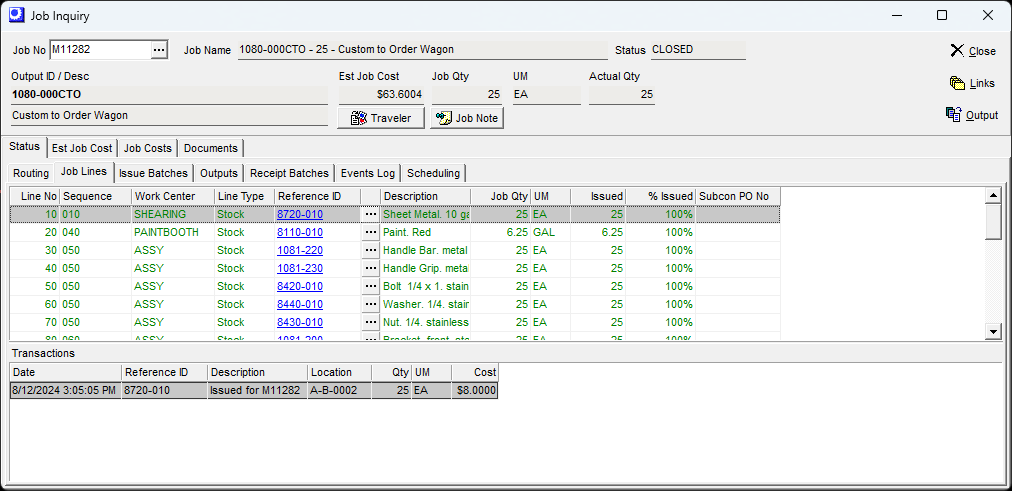Select the Routing sub-tab
This screenshot has height=491, width=1012.
[31, 173]
